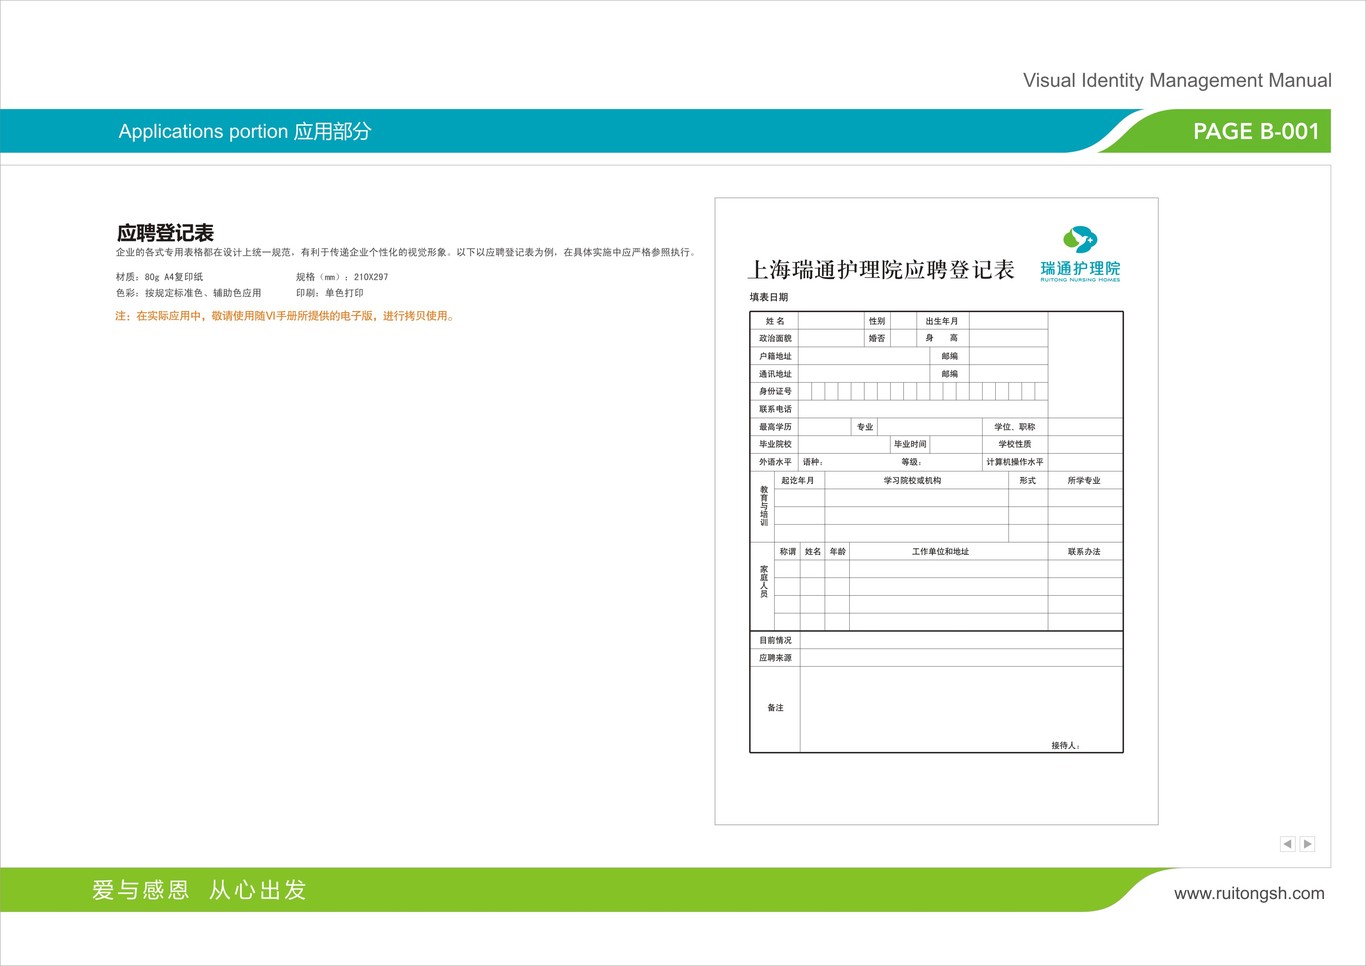The height and width of the screenshot is (966, 1366).
Task: Click the 规格 210X297 text
Action: point(342,277)
